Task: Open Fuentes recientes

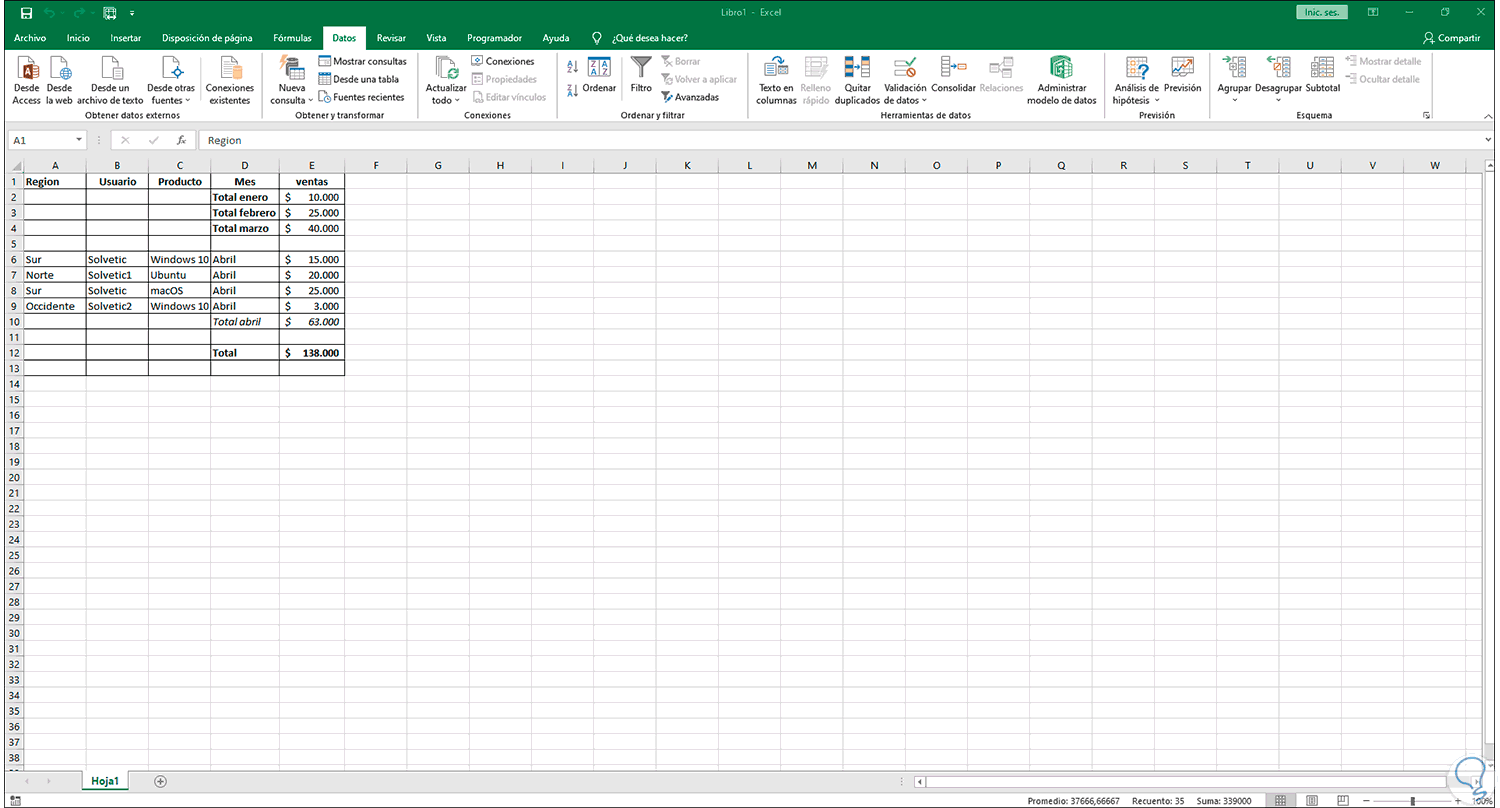Action: click(x=361, y=97)
